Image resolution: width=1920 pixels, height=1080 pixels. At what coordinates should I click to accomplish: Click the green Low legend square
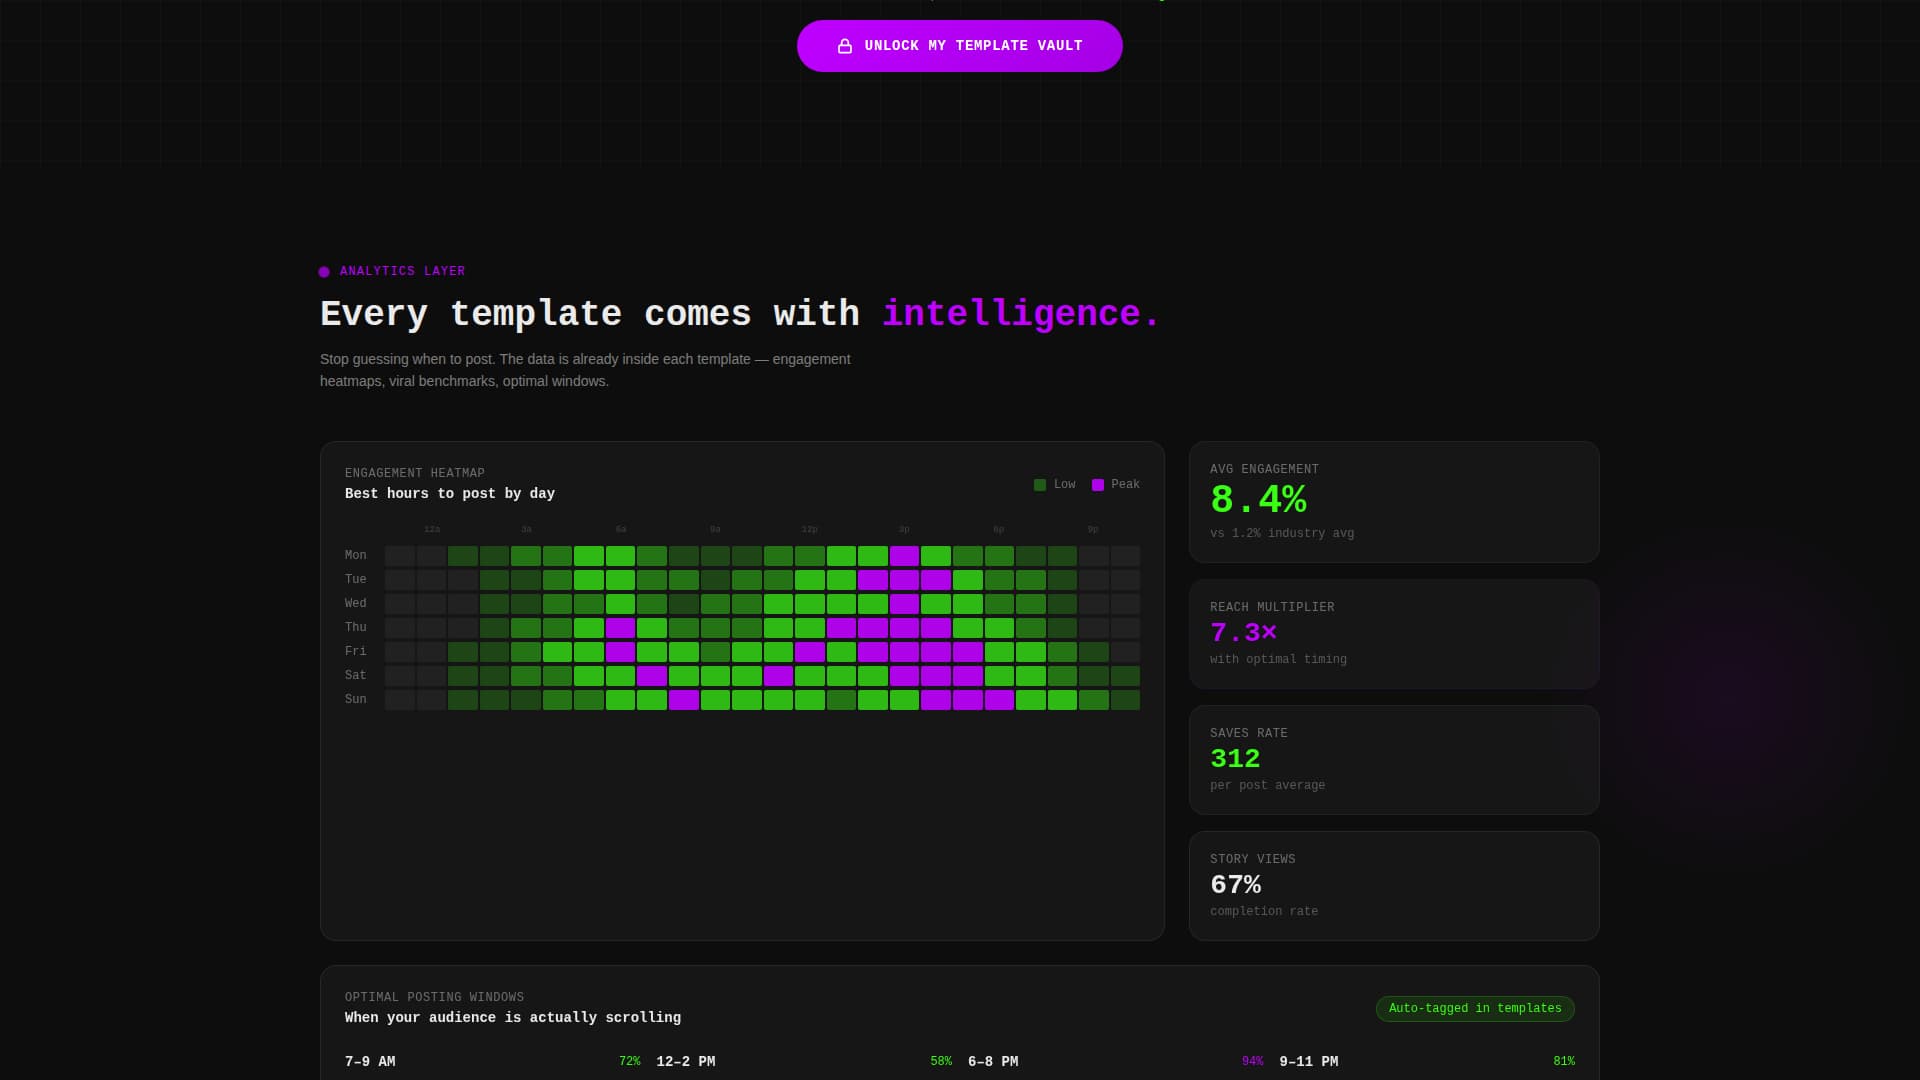(1039, 484)
